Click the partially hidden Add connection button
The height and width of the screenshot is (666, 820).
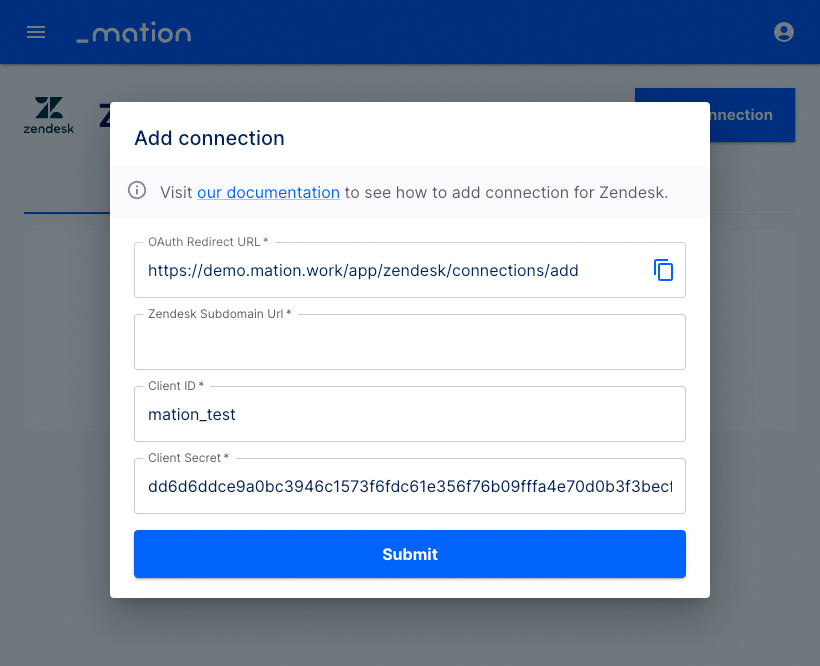point(752,115)
